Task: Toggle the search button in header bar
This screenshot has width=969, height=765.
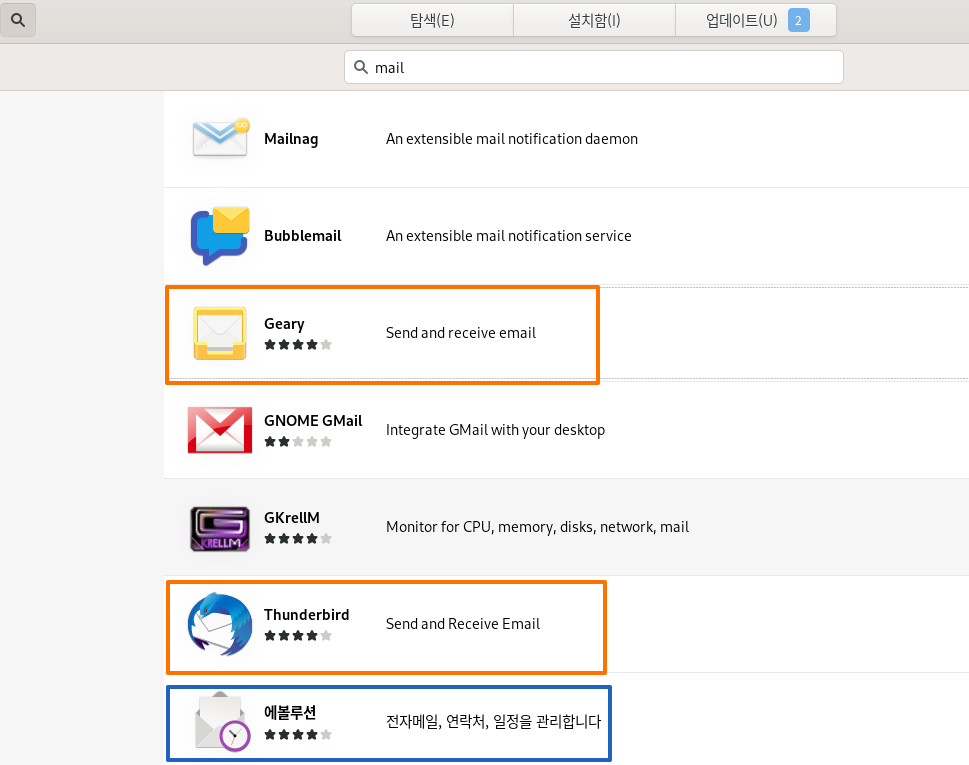Action: [18, 20]
